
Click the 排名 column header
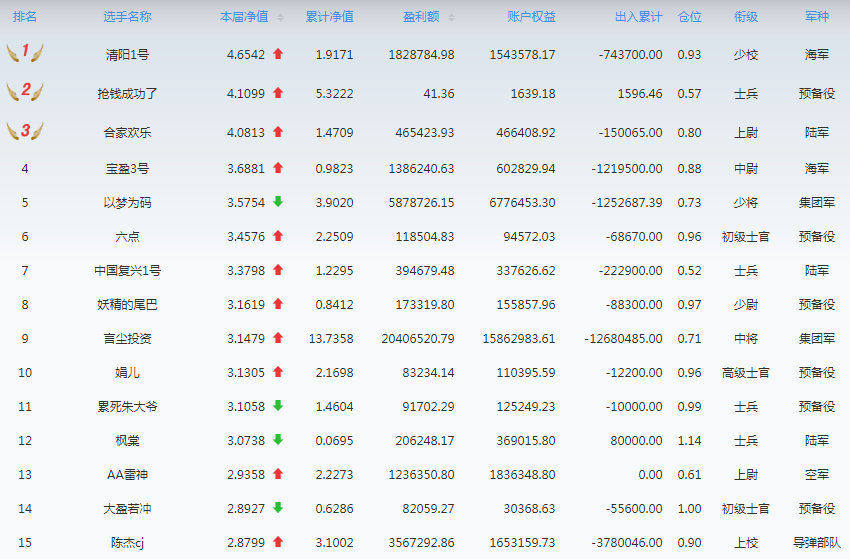(x=25, y=17)
